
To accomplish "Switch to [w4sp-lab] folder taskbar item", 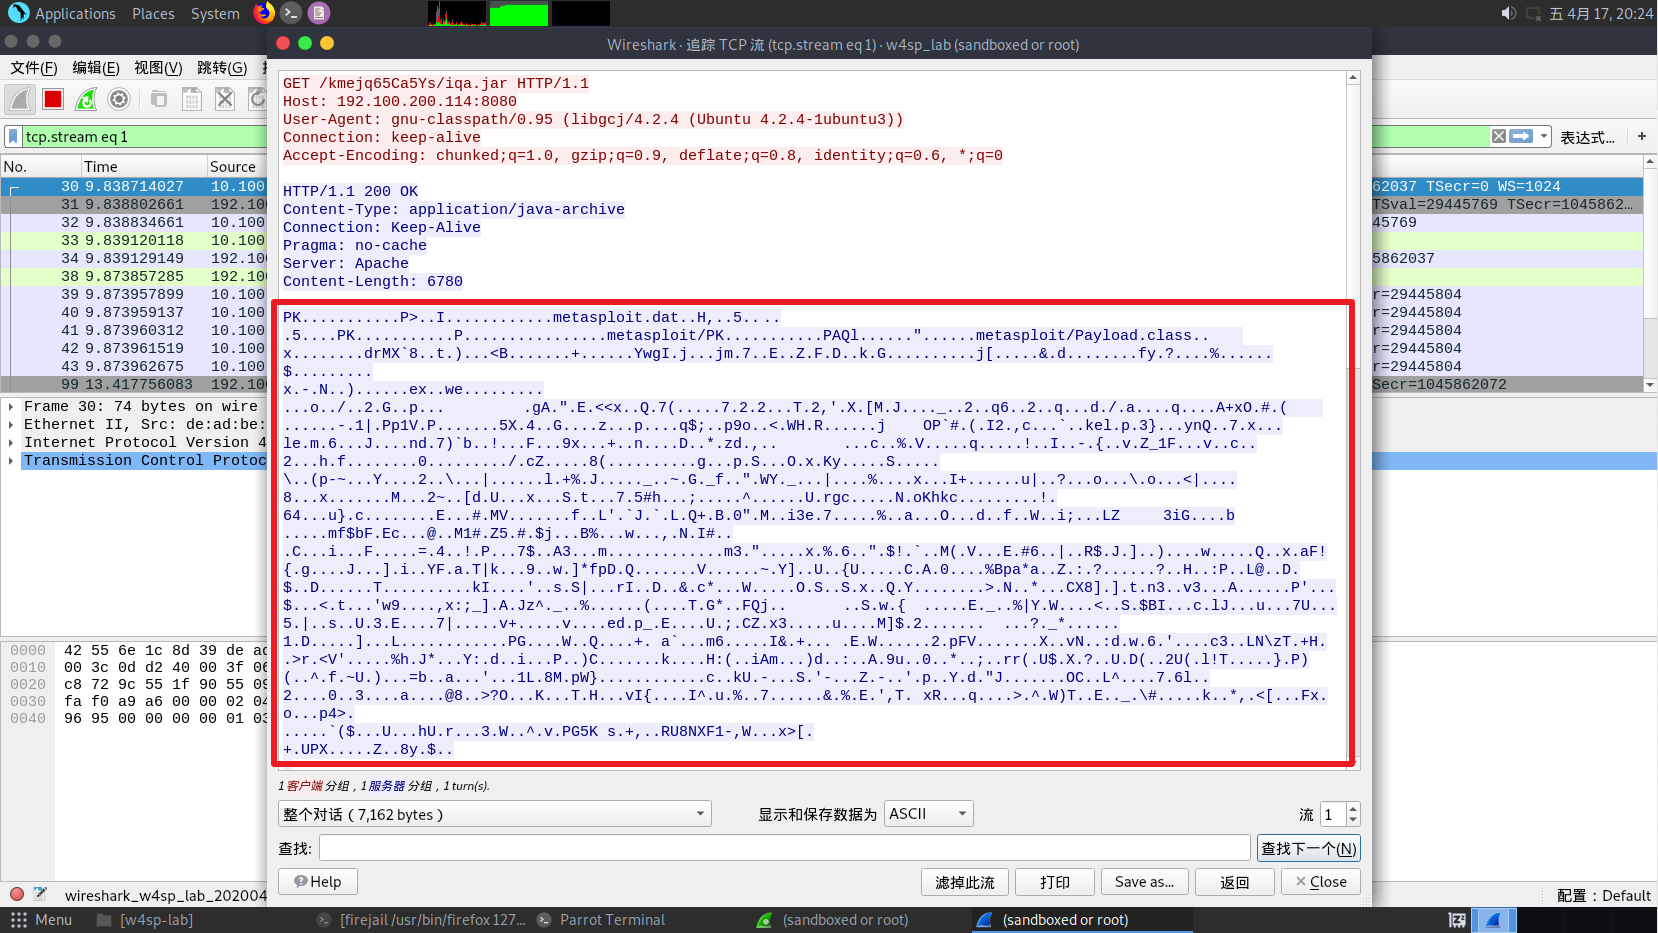I will 145,920.
